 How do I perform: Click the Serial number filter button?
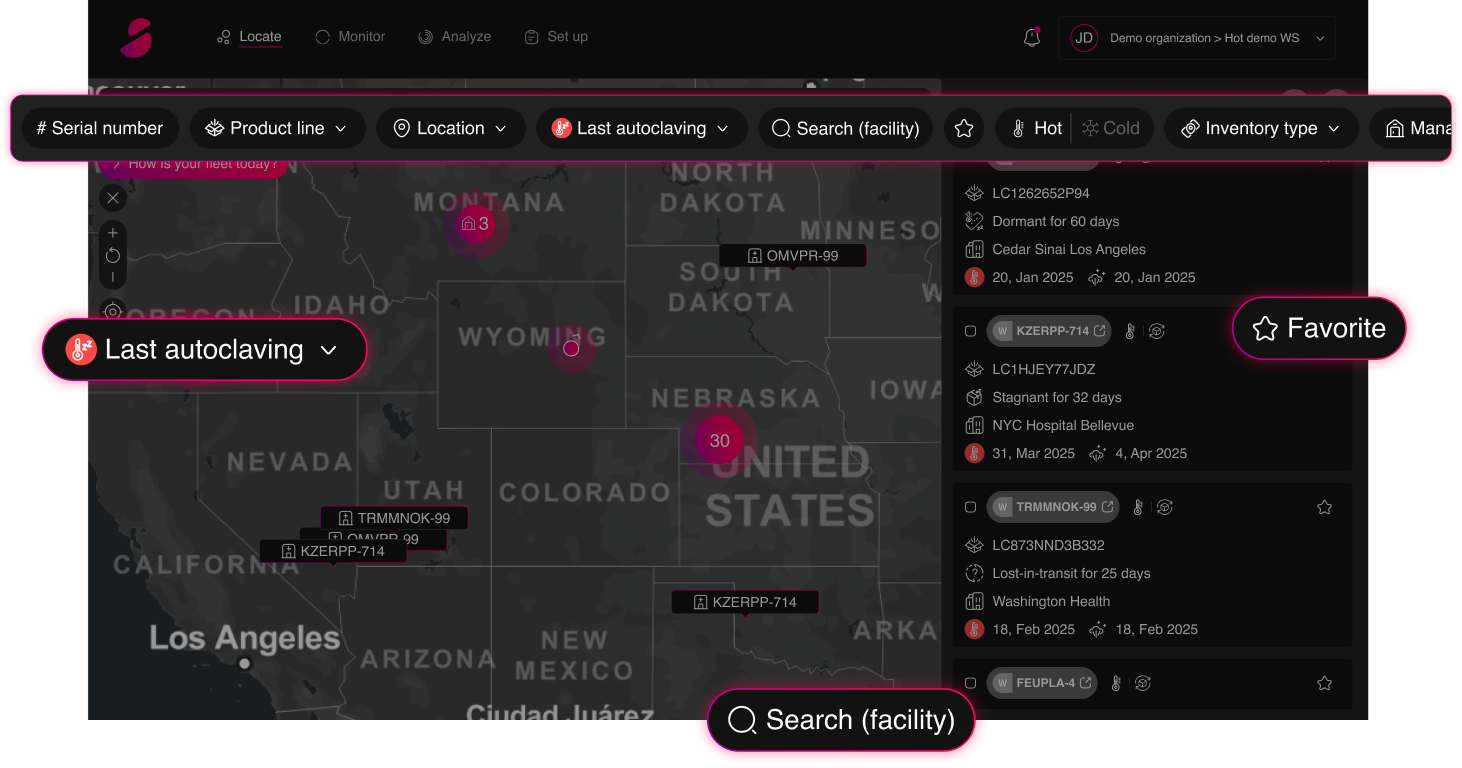coord(99,128)
